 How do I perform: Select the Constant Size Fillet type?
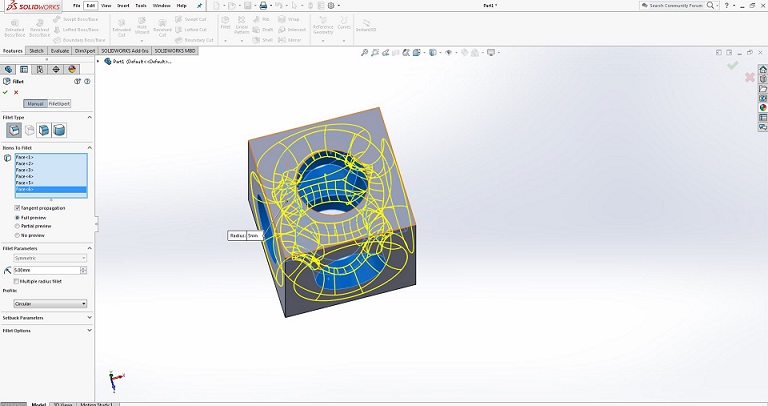14,130
